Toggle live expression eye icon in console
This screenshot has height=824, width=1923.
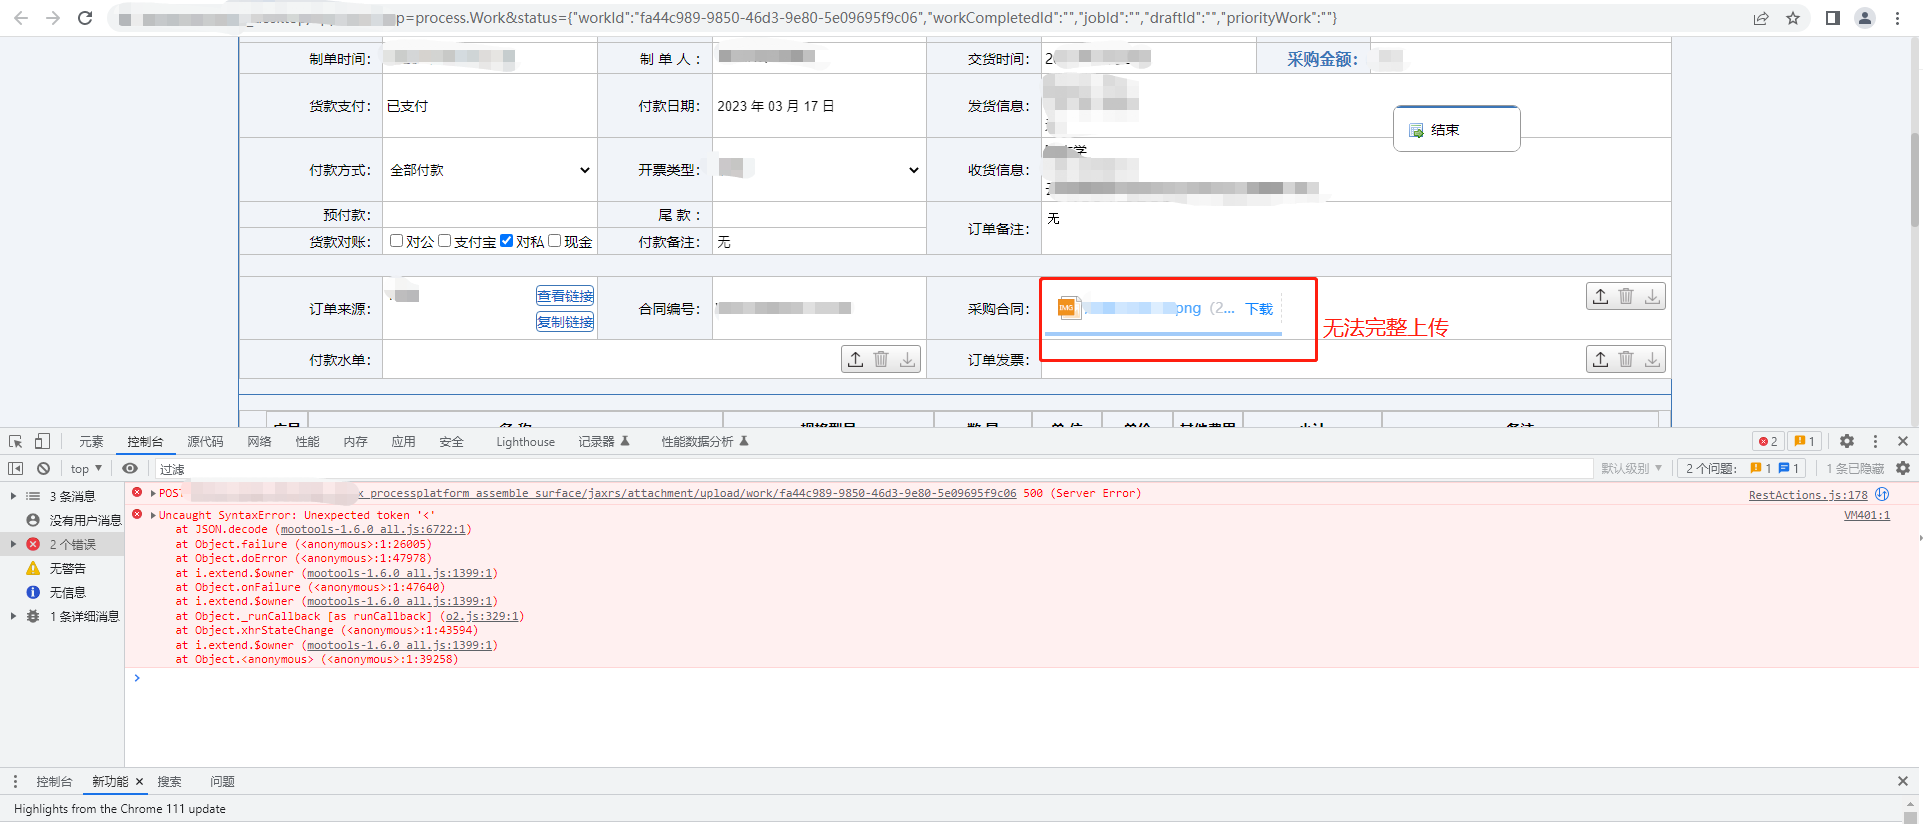point(130,468)
